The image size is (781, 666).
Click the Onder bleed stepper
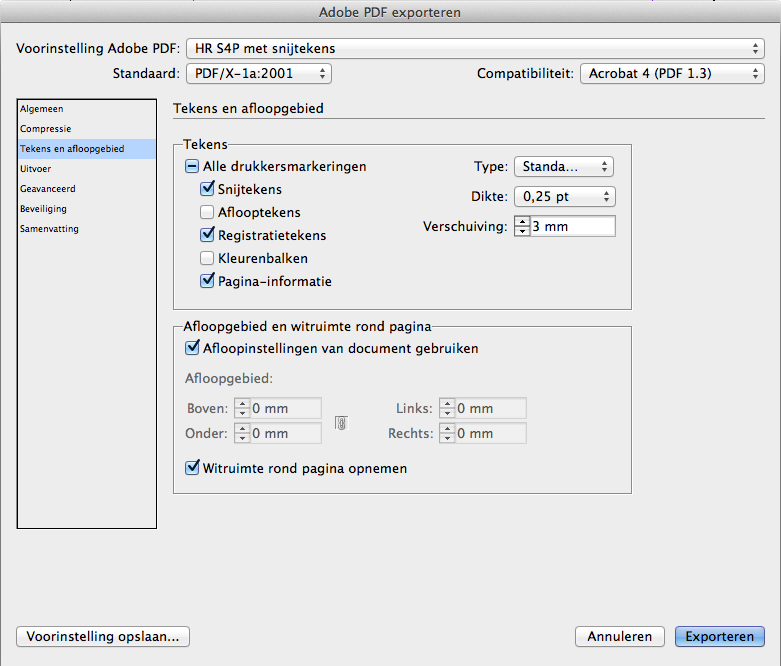[x=242, y=433]
